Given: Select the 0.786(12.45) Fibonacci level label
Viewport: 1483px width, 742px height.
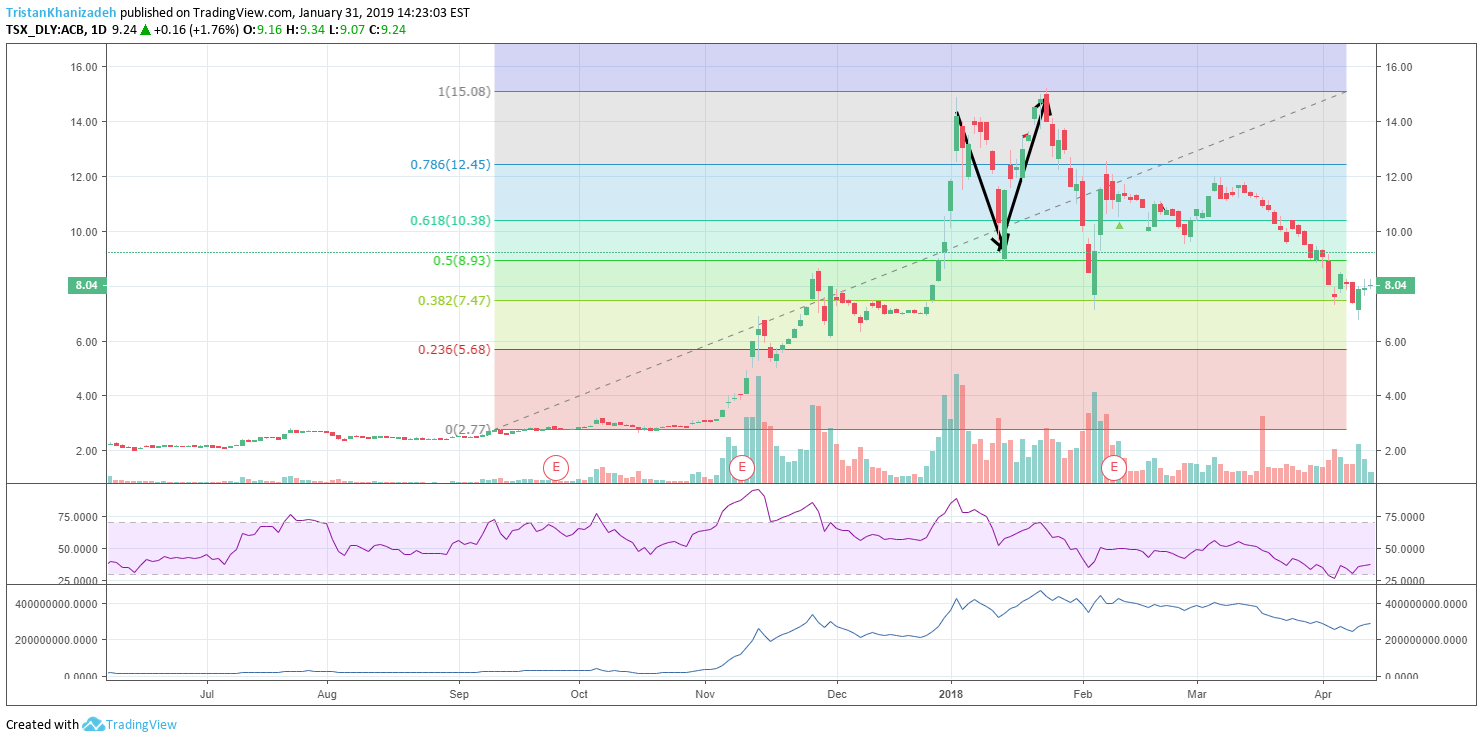Looking at the screenshot, I should tap(451, 164).
